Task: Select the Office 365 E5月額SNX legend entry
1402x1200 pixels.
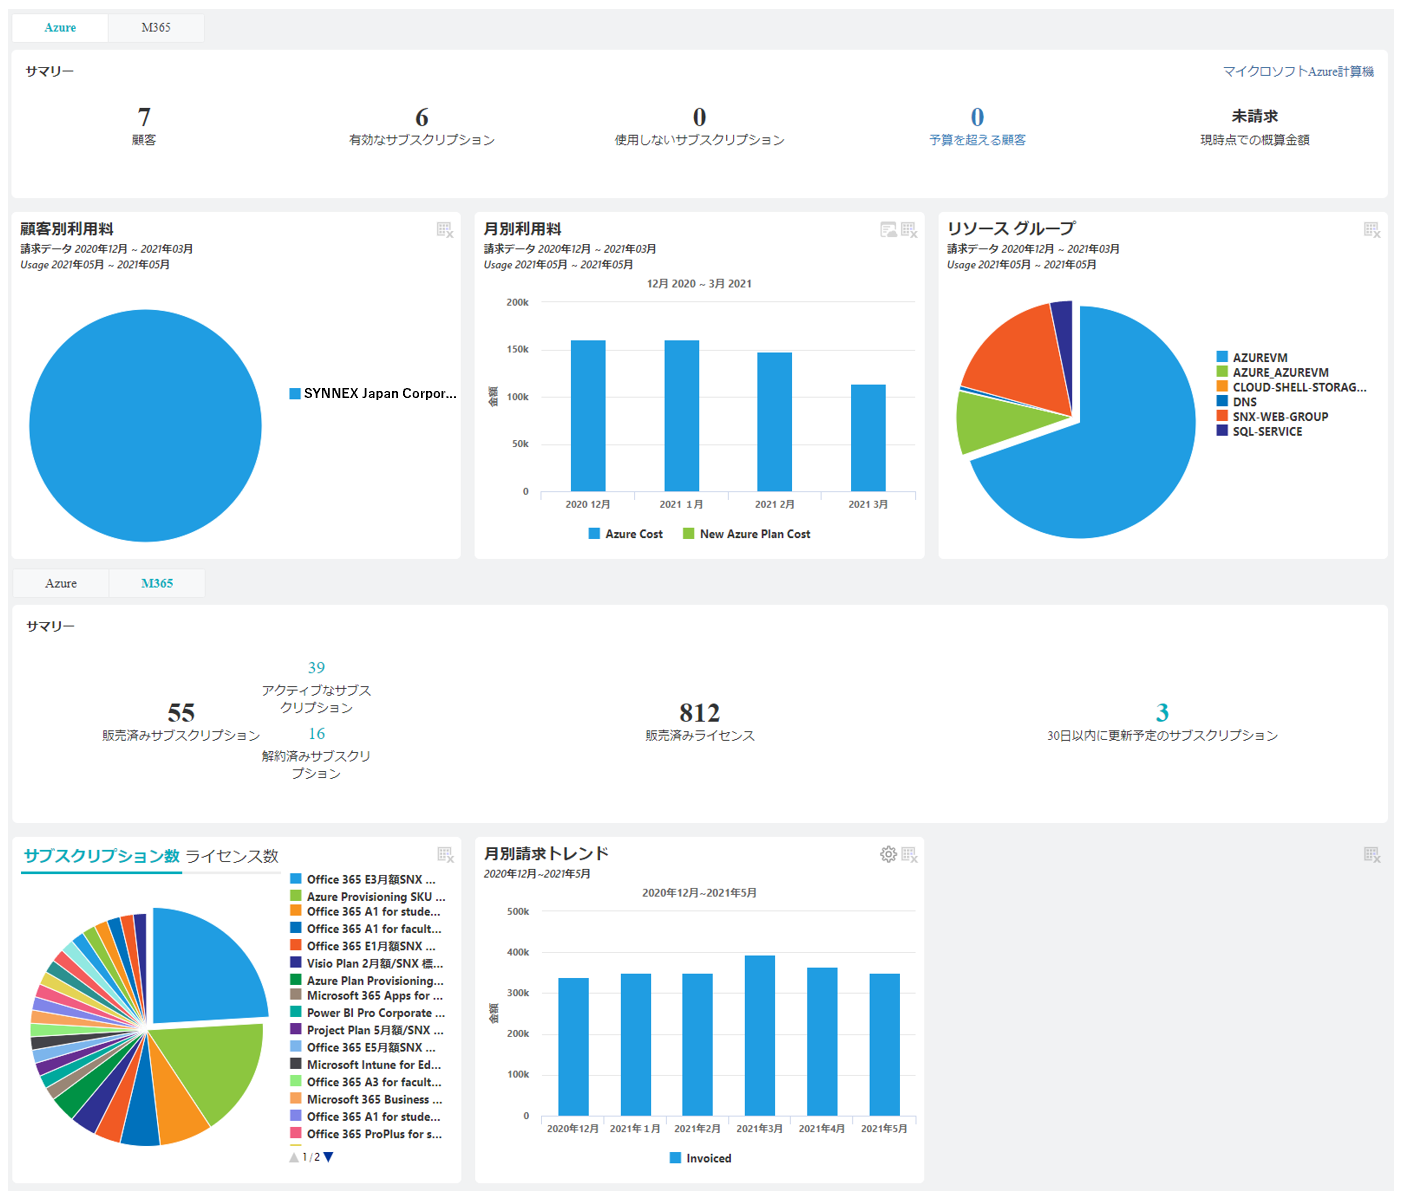Action: [363, 1047]
